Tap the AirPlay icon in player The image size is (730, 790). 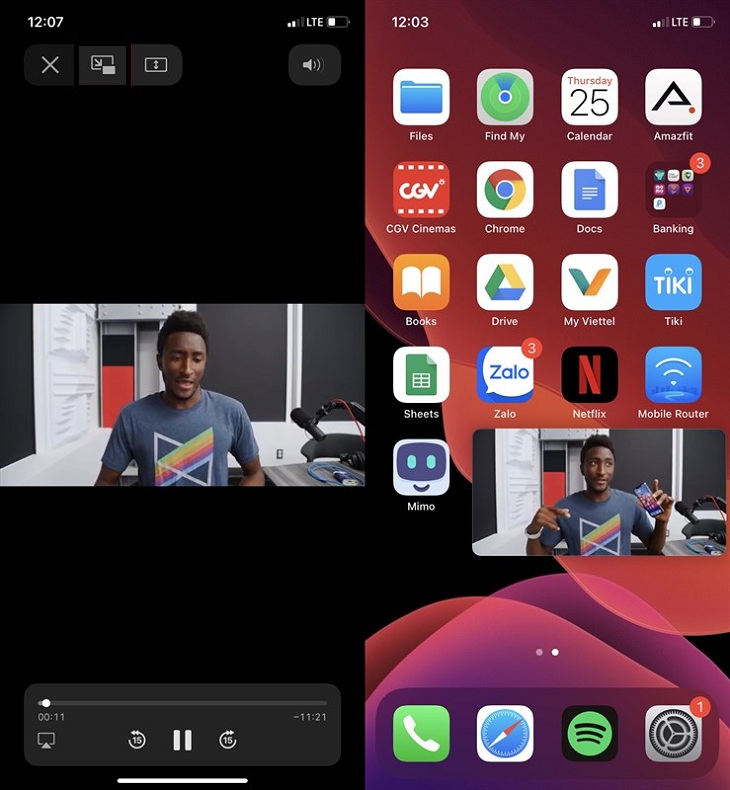coord(46,740)
